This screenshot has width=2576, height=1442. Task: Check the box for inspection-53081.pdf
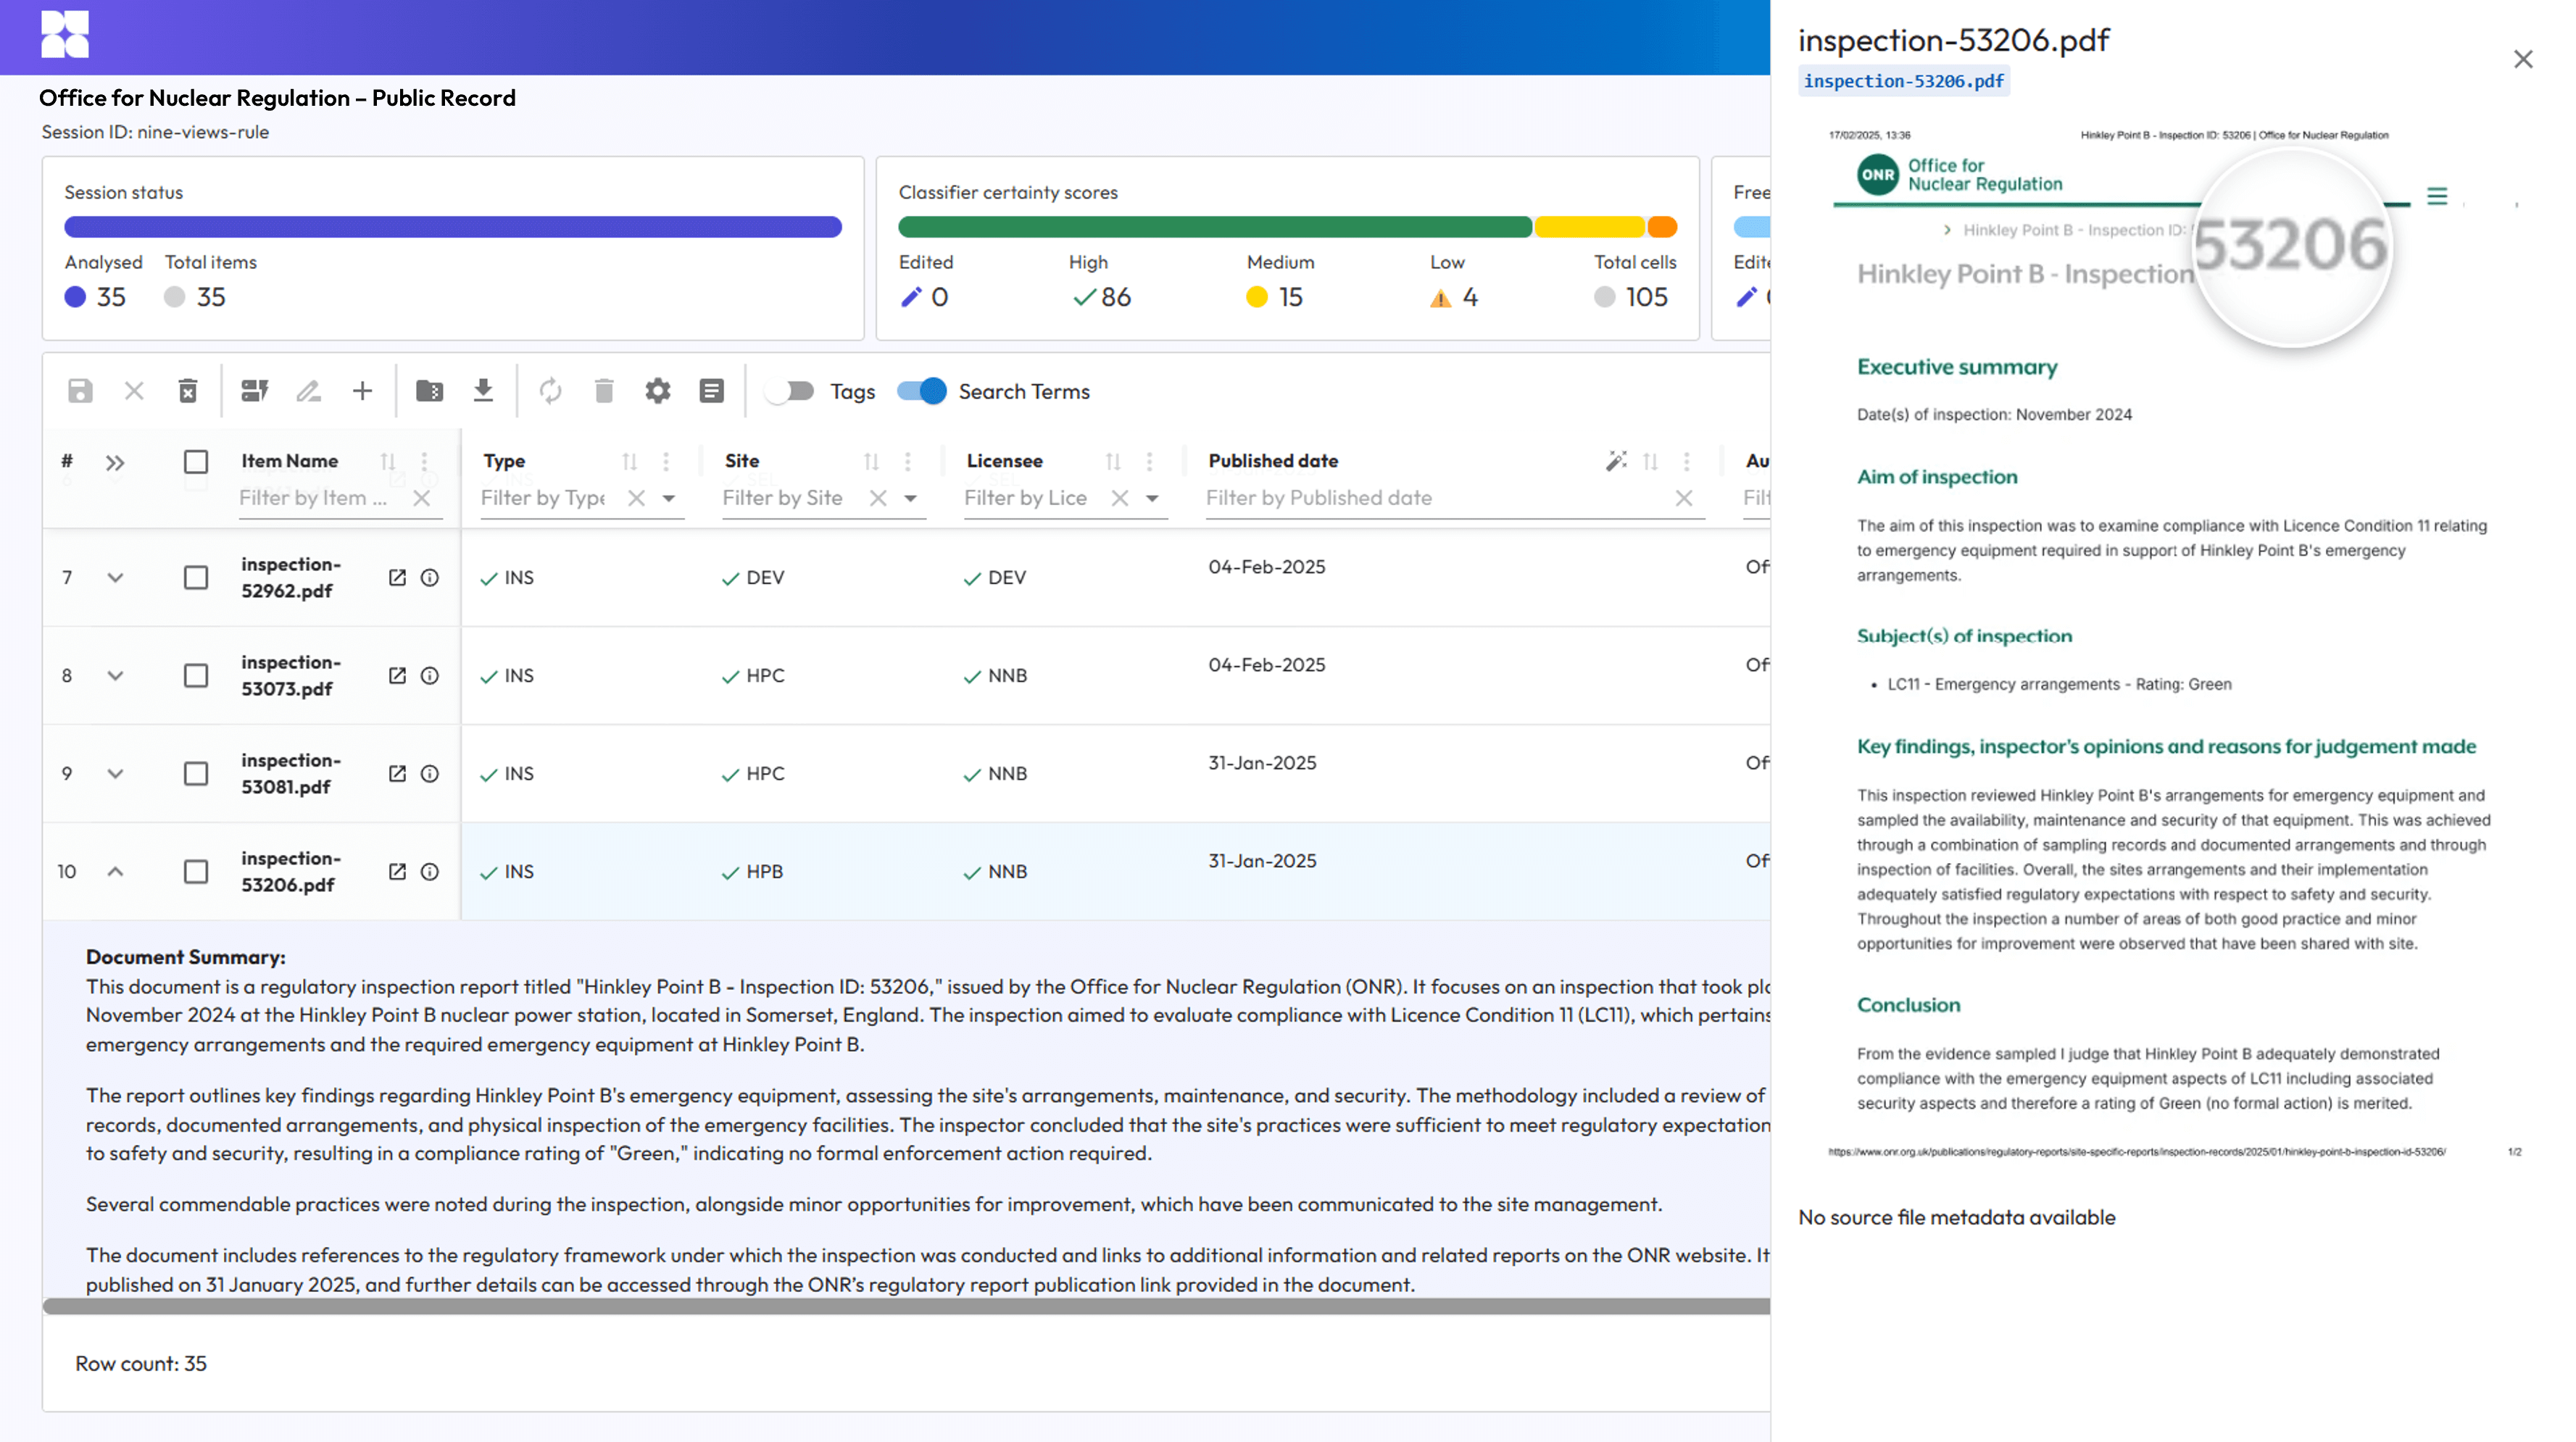point(196,774)
